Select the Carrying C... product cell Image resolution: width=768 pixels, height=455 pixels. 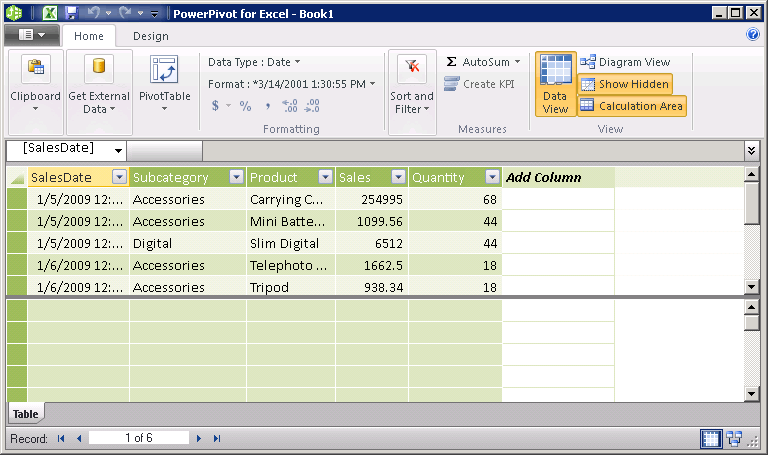tap(291, 199)
